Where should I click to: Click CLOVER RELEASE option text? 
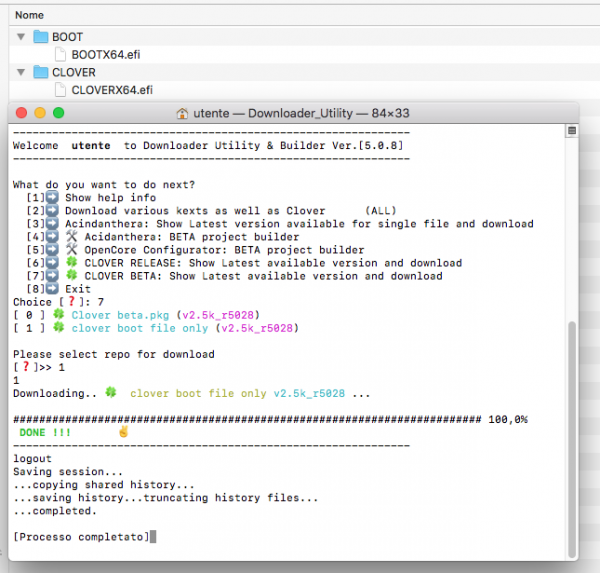273,263
